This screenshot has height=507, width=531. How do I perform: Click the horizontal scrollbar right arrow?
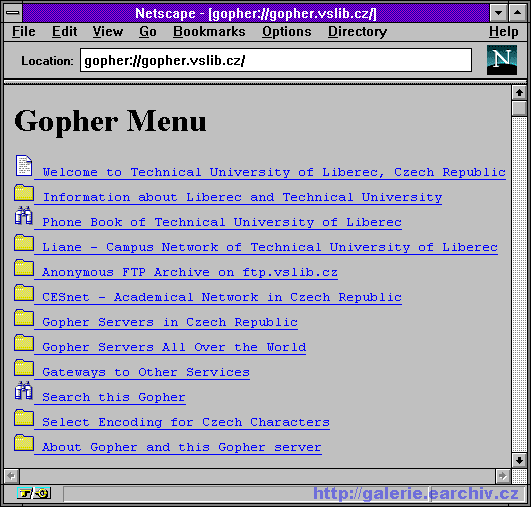pos(503,476)
